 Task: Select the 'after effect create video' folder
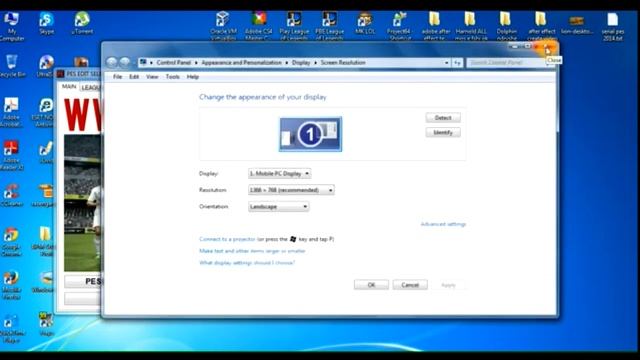tap(542, 27)
